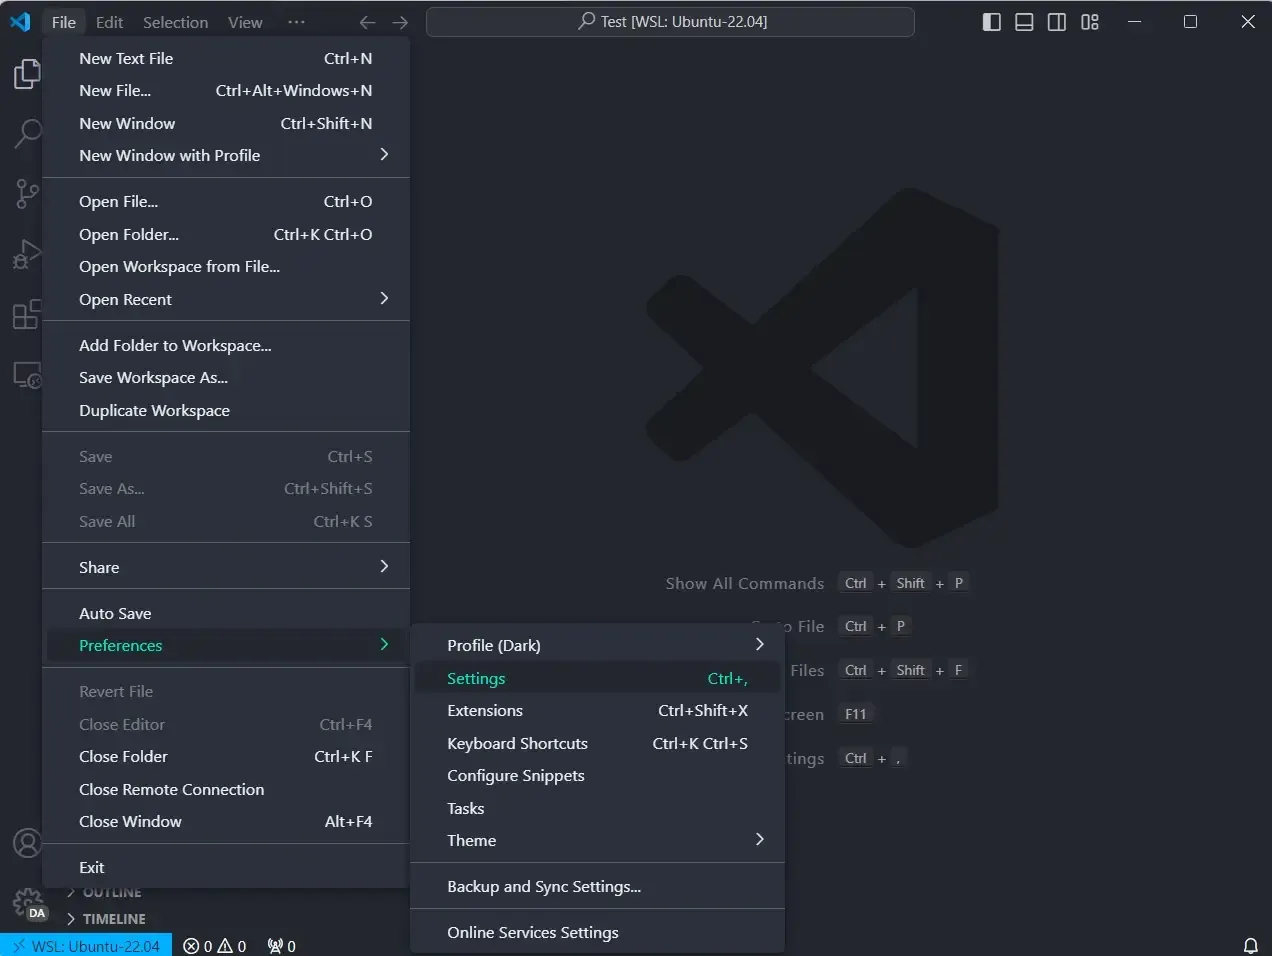
Task: Click the Accounts icon above the gear
Action: 27,843
